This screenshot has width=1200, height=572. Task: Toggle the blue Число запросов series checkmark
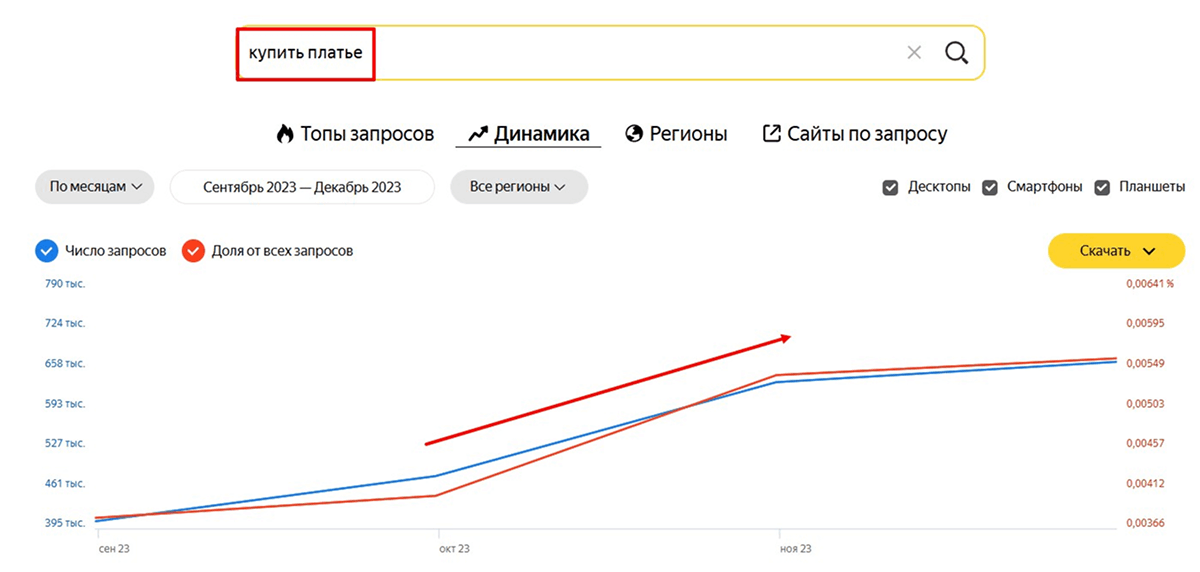click(47, 251)
